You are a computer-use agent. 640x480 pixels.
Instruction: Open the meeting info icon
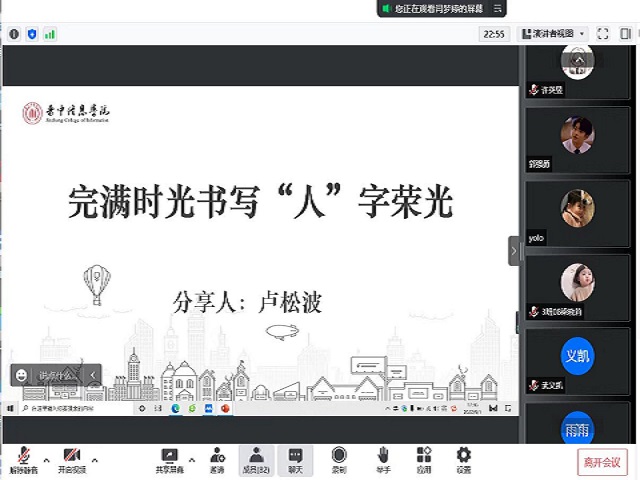(14, 34)
